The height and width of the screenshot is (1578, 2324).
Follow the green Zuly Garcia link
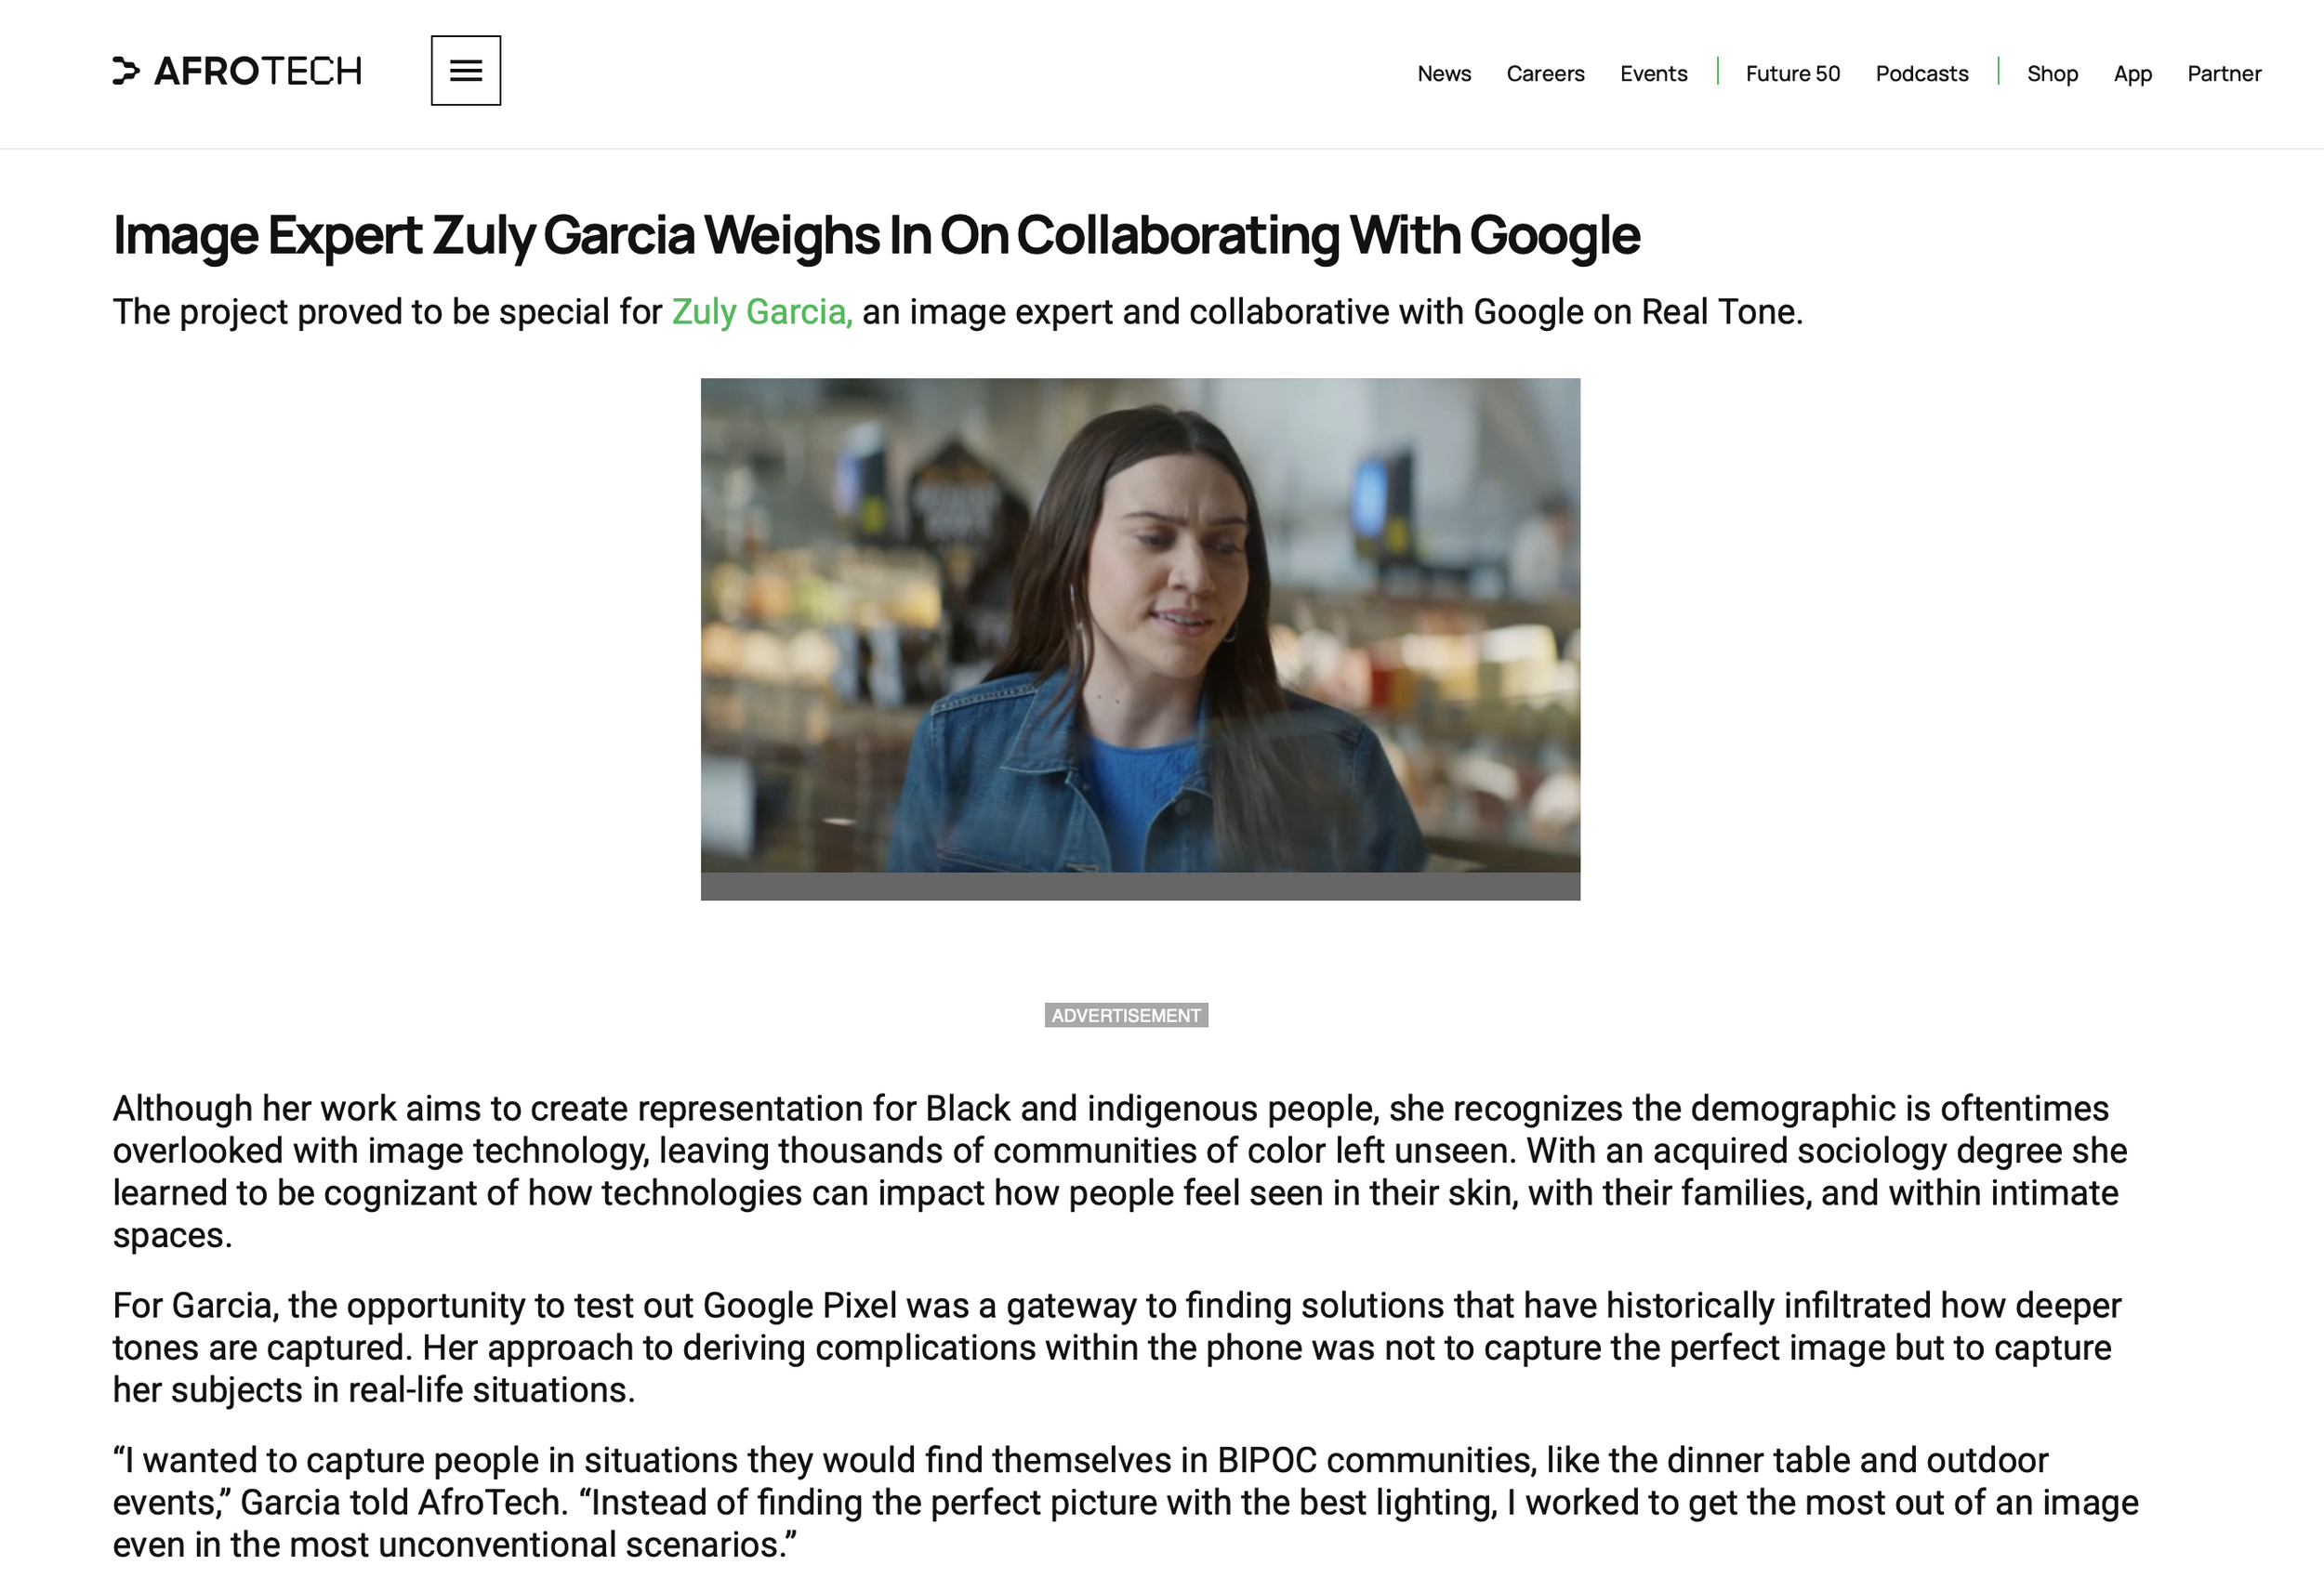[762, 312]
